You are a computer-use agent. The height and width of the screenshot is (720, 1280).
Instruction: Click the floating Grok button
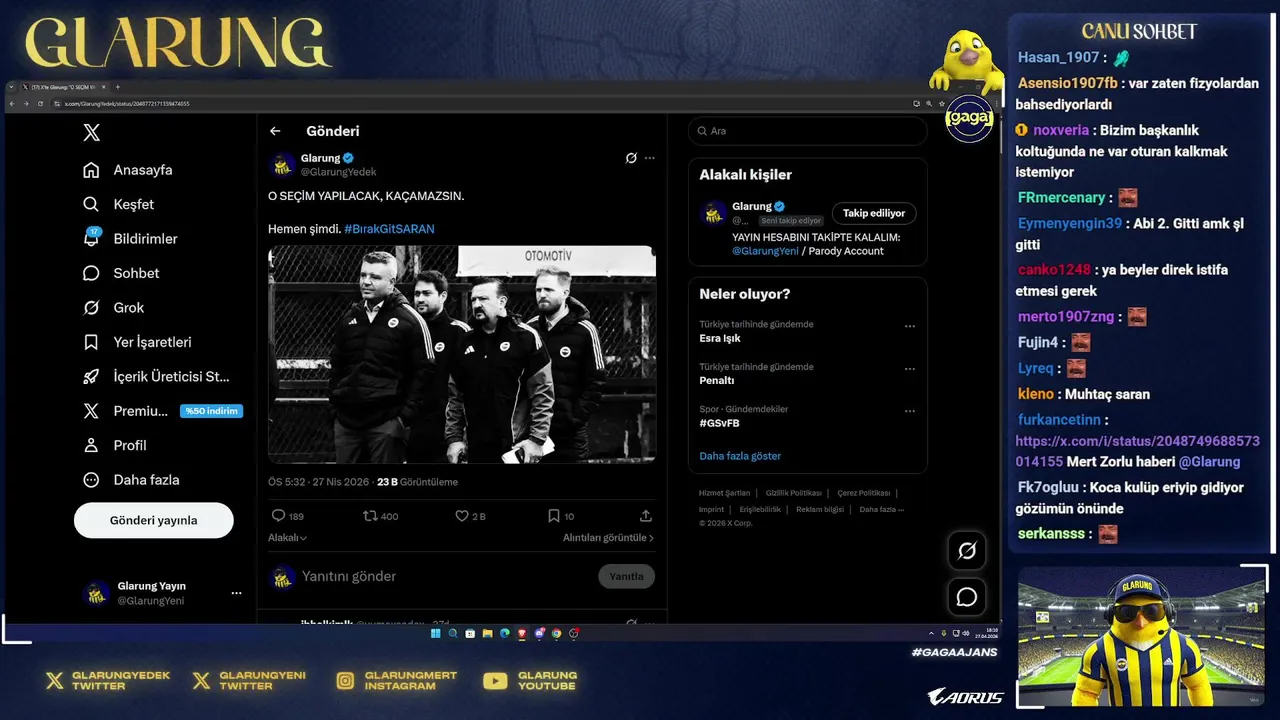pyautogui.click(x=967, y=550)
